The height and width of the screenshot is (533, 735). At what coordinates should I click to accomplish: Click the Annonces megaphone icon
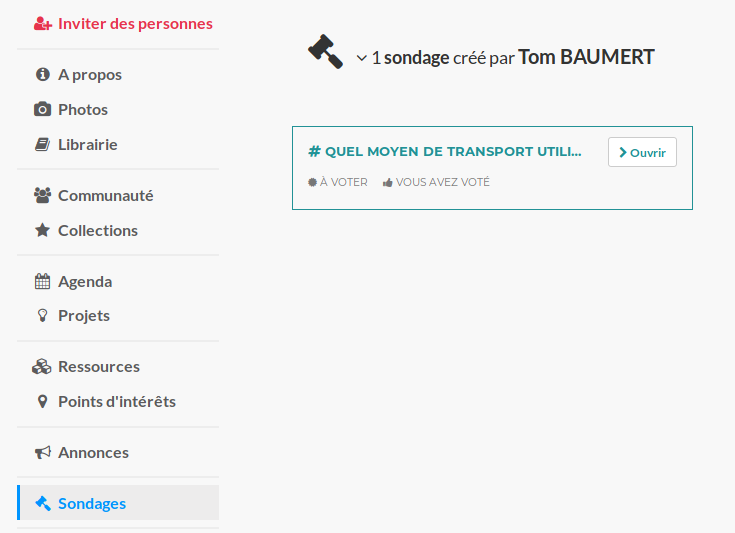coord(42,452)
